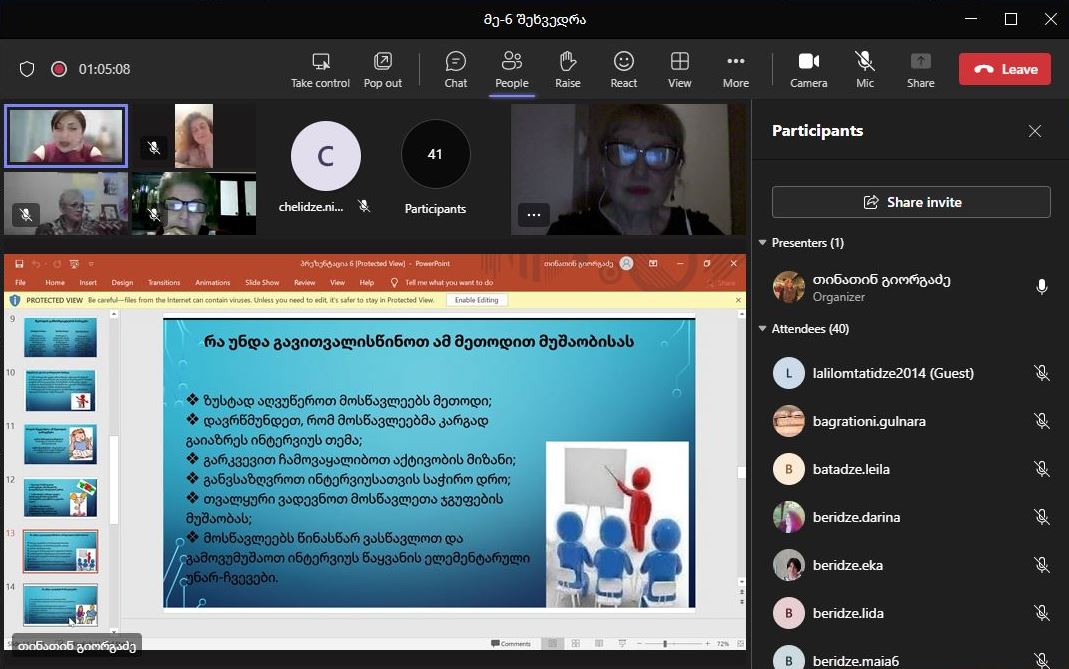Click mute icon for lalilomtatidze2014 (Guest)
1069x669 pixels.
[1041, 373]
